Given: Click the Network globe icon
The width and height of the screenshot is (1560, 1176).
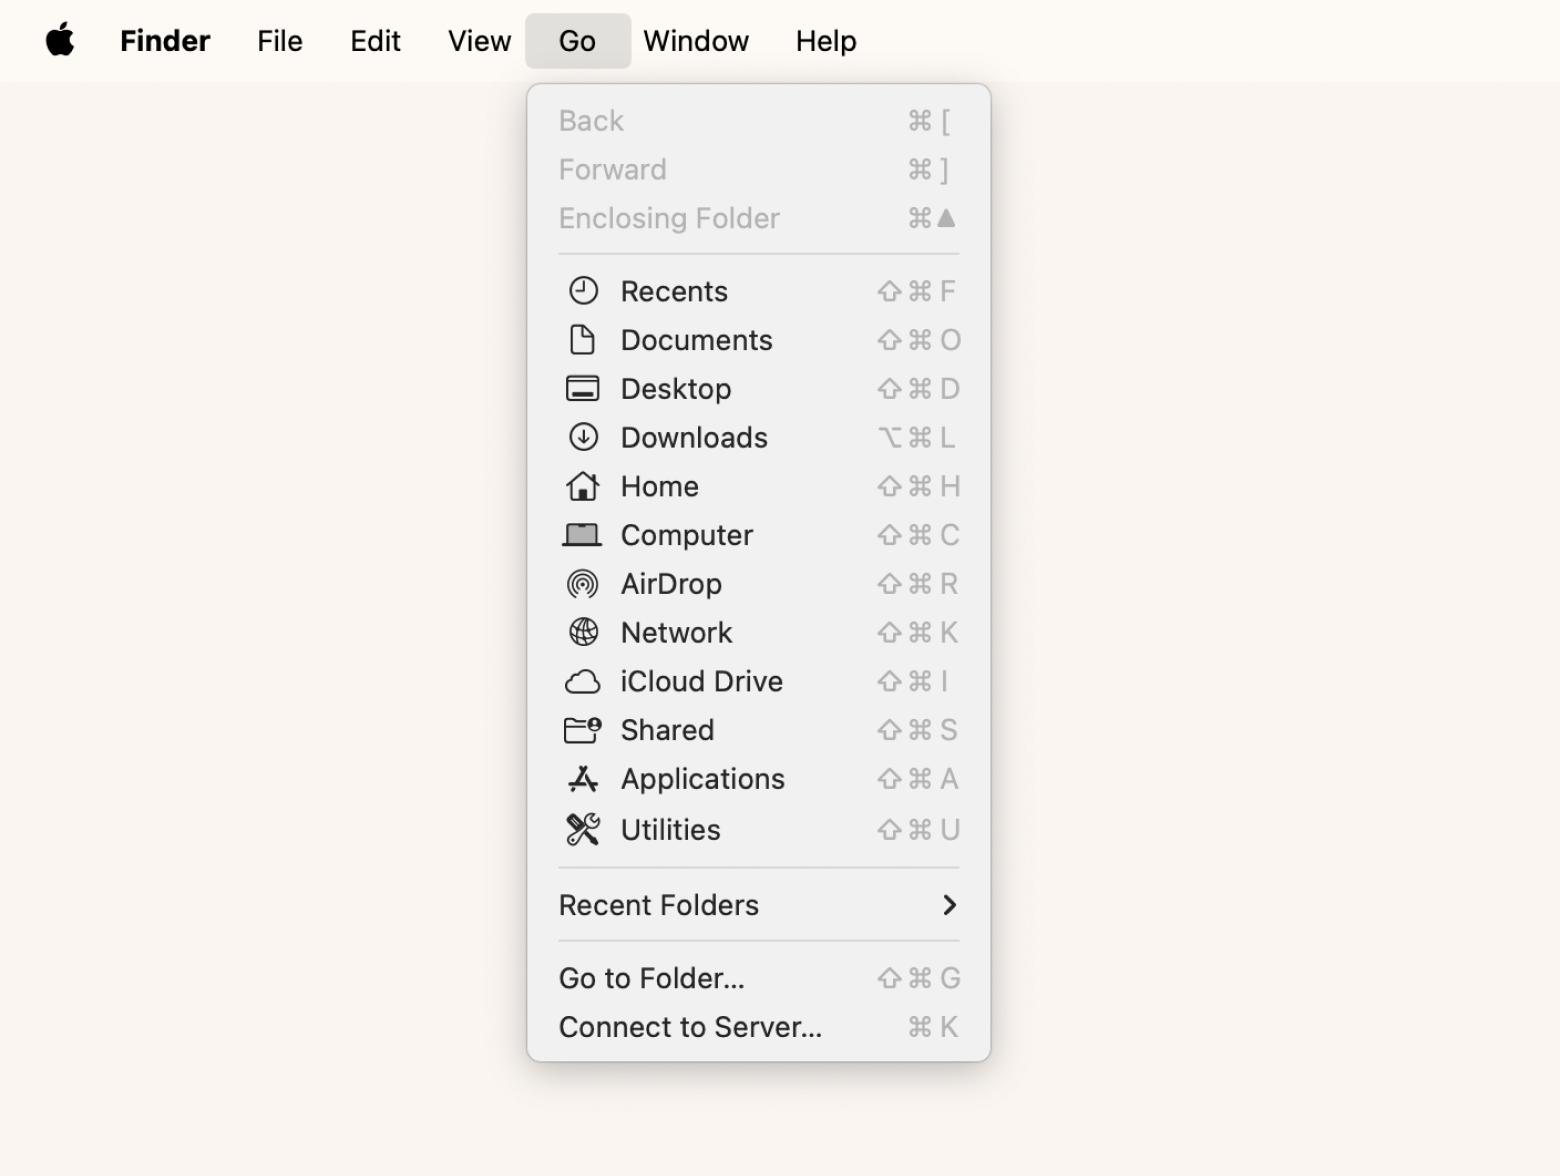Looking at the screenshot, I should pyautogui.click(x=583, y=632).
